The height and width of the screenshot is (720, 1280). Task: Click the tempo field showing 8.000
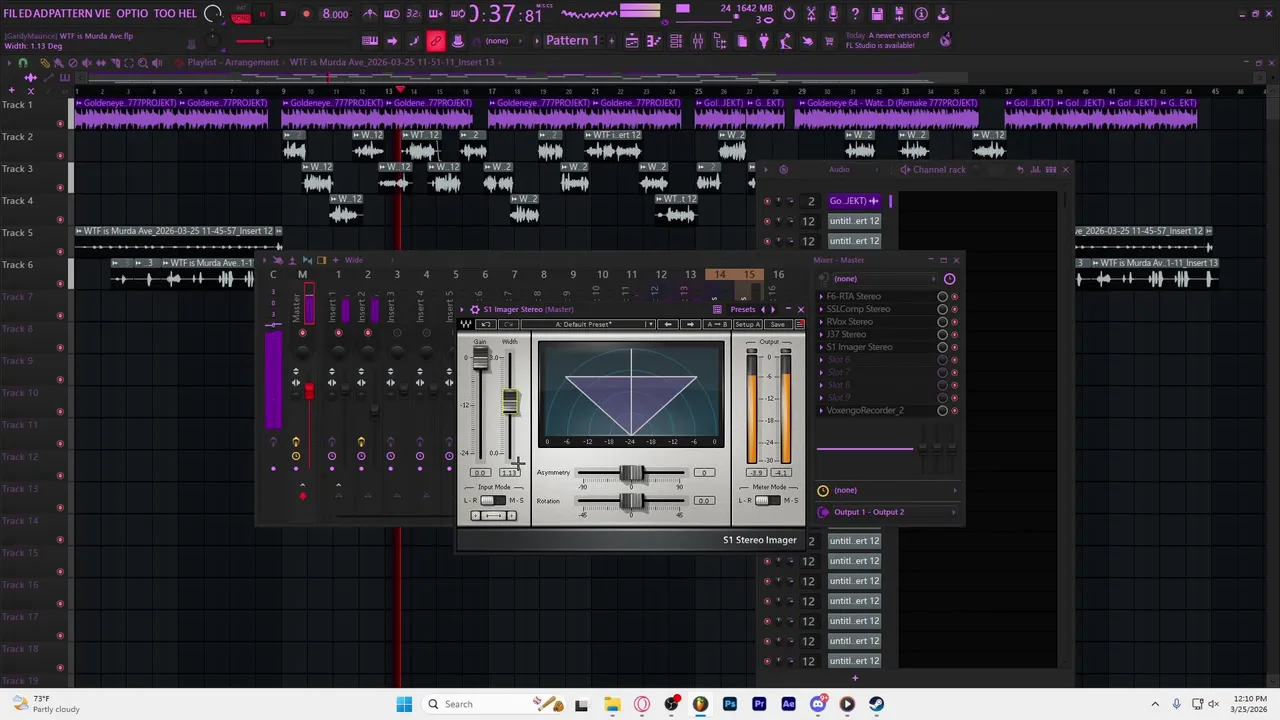(335, 14)
